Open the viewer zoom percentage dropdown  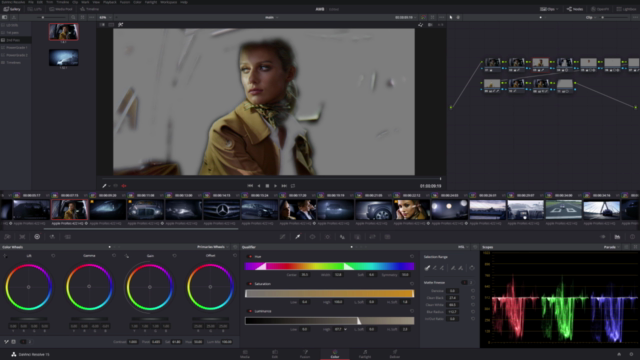[x=105, y=18]
